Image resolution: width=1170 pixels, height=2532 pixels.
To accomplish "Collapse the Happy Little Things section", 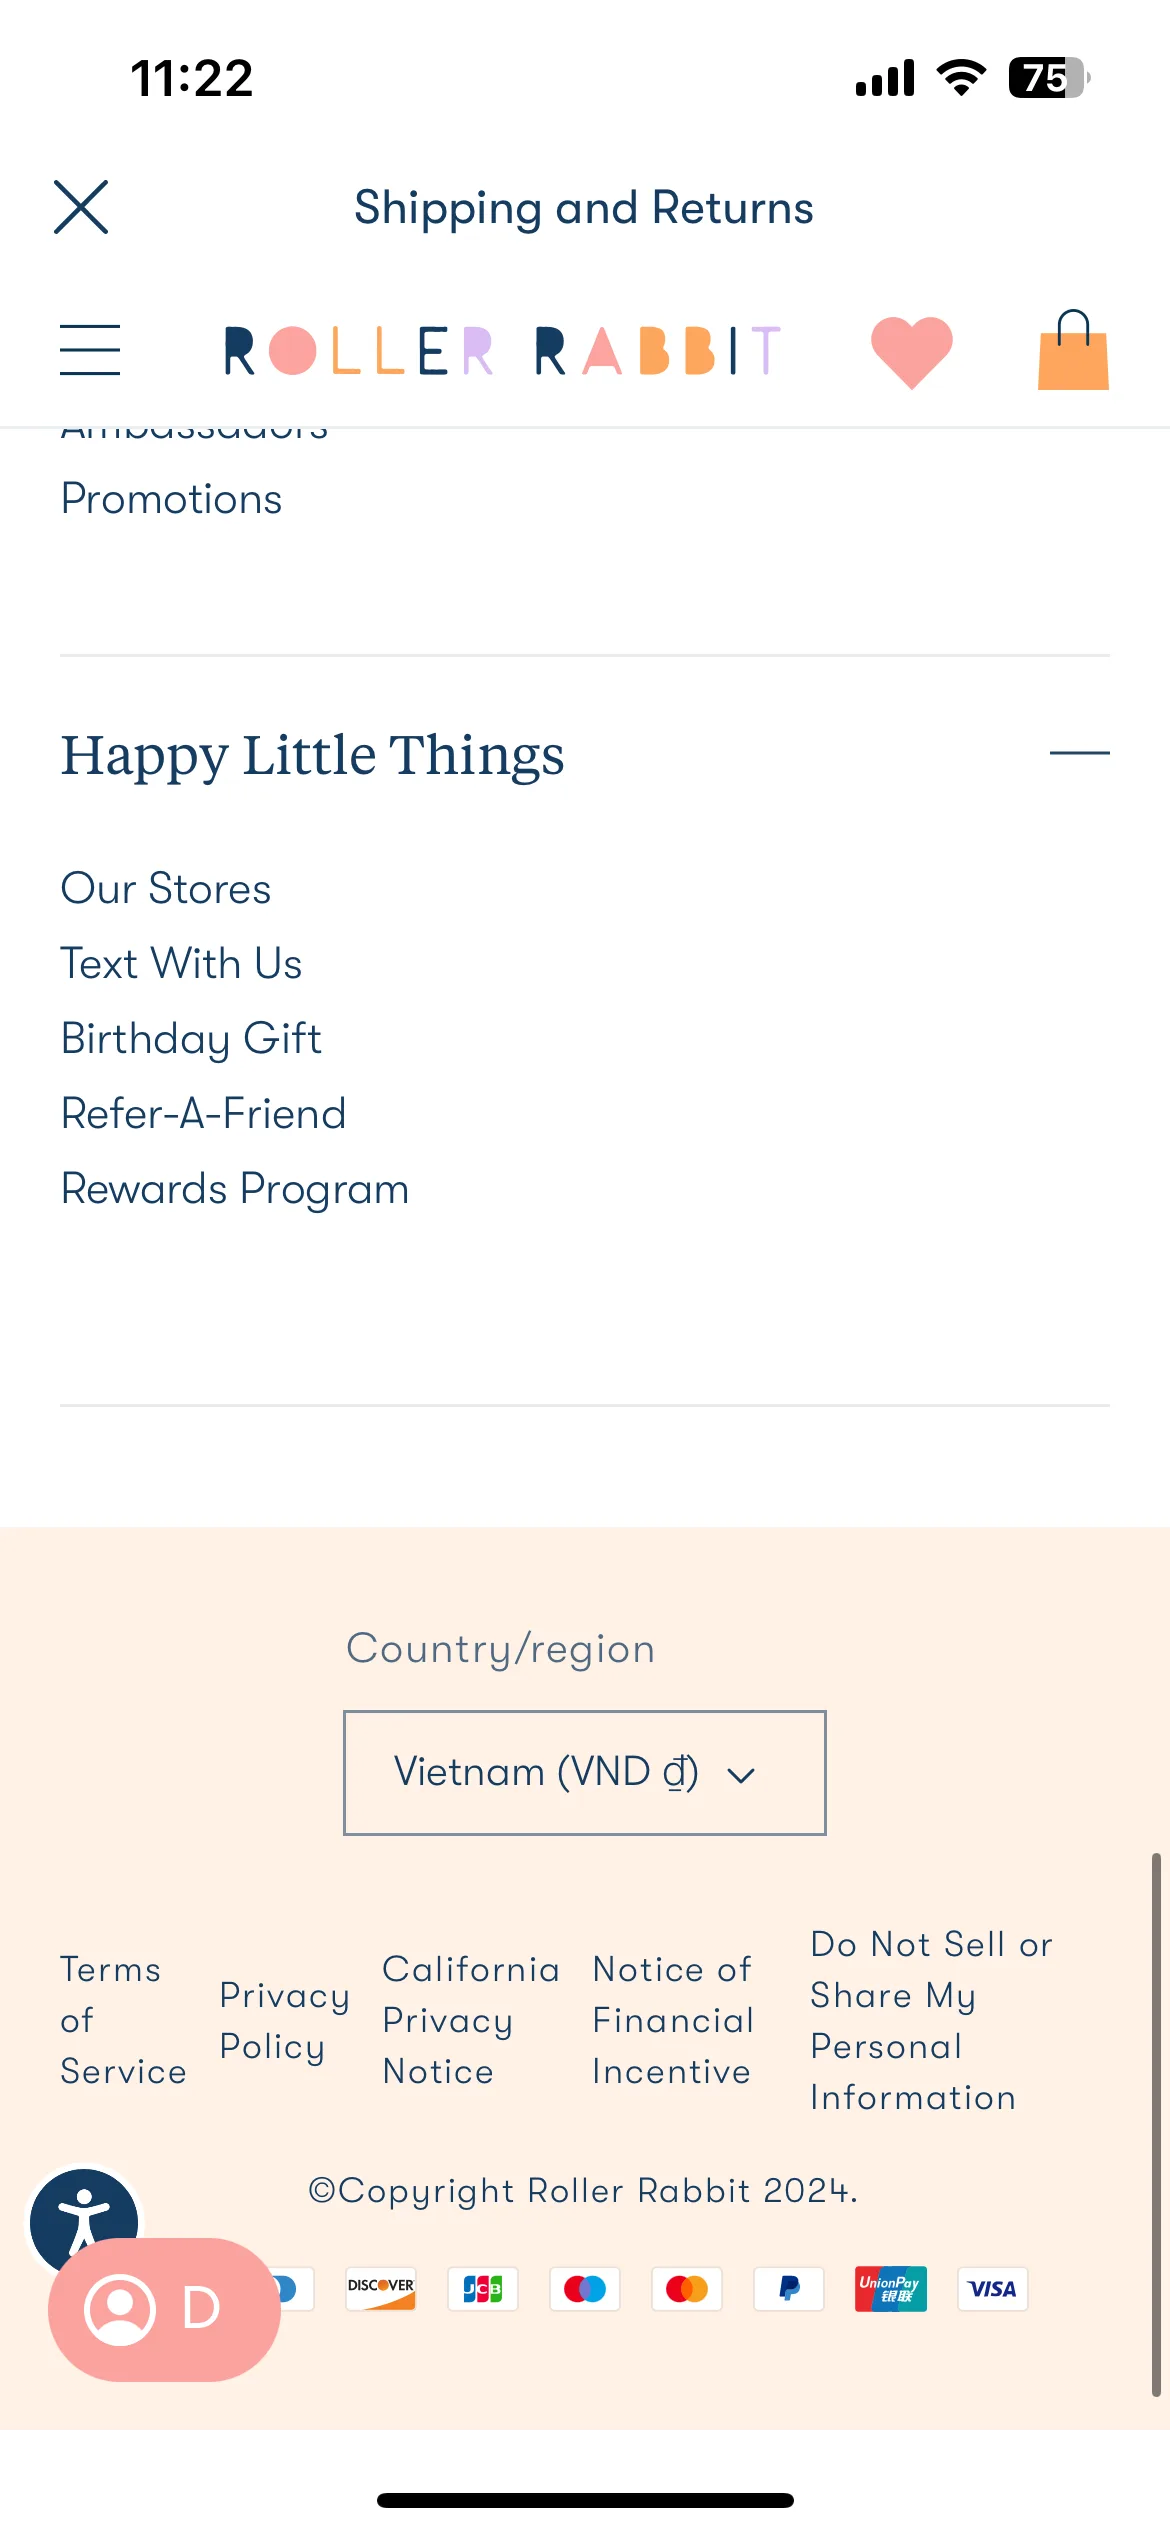I will (x=1079, y=753).
